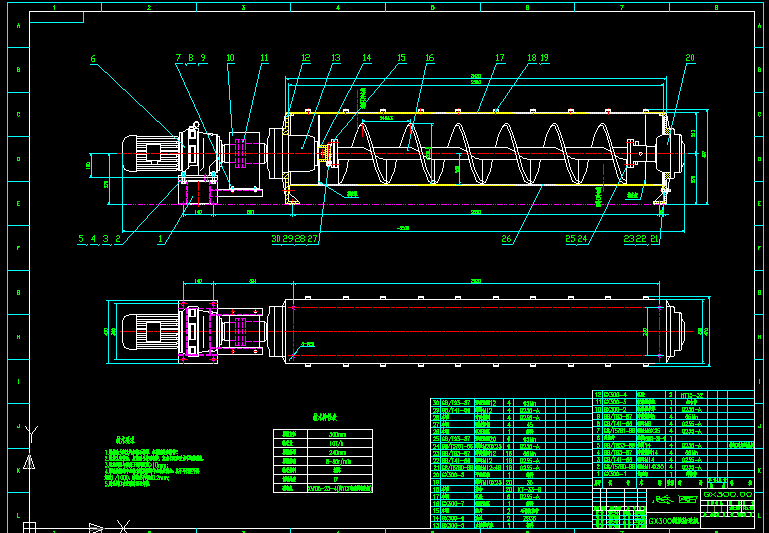Viewport: 769px width, 533px height.
Task: Click the motor in the top view
Action: [151, 154]
